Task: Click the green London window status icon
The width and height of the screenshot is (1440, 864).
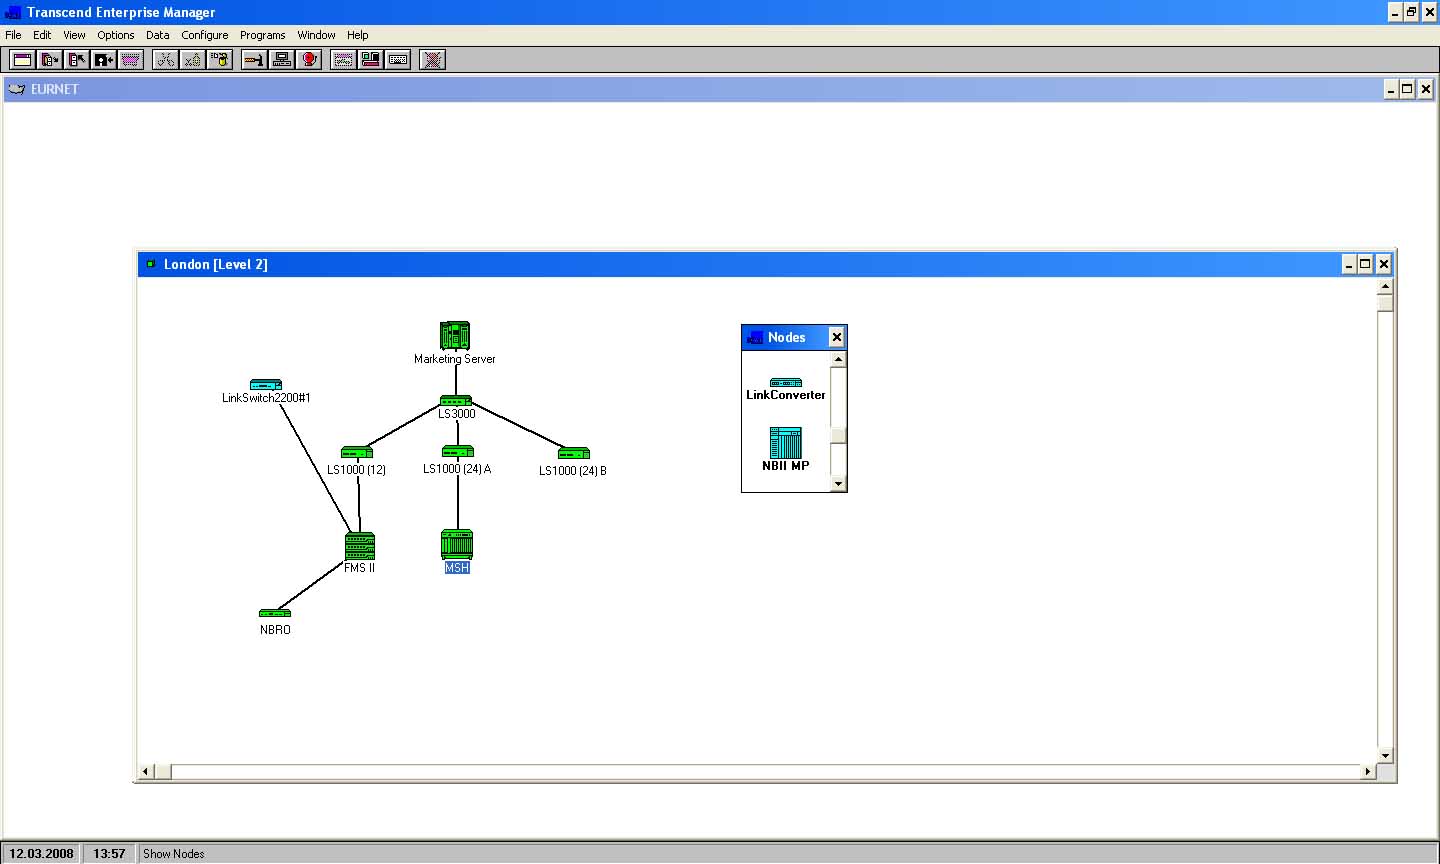Action: tap(151, 264)
